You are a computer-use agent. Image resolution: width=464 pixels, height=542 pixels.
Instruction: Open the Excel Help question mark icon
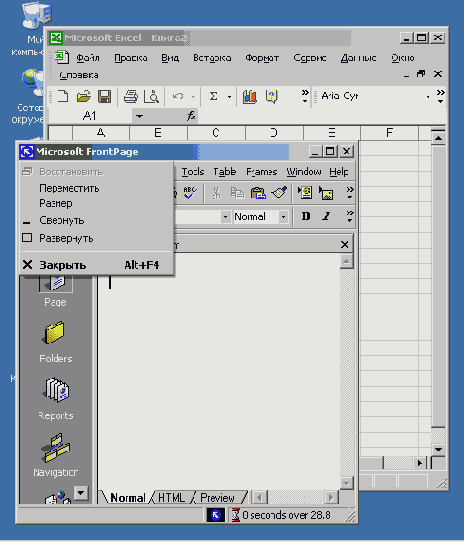coord(271,96)
